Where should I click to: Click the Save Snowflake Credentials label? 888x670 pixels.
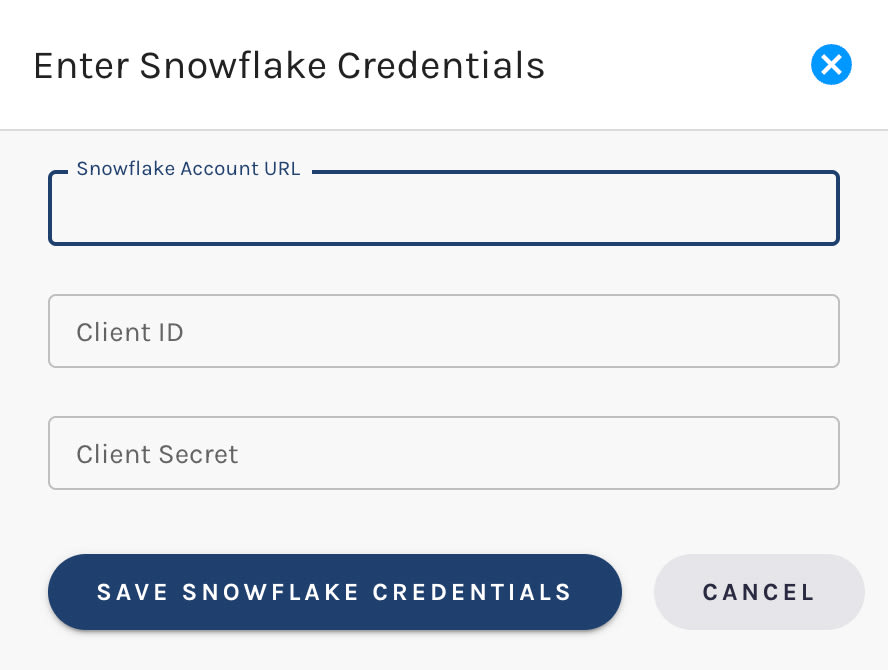pos(334,592)
